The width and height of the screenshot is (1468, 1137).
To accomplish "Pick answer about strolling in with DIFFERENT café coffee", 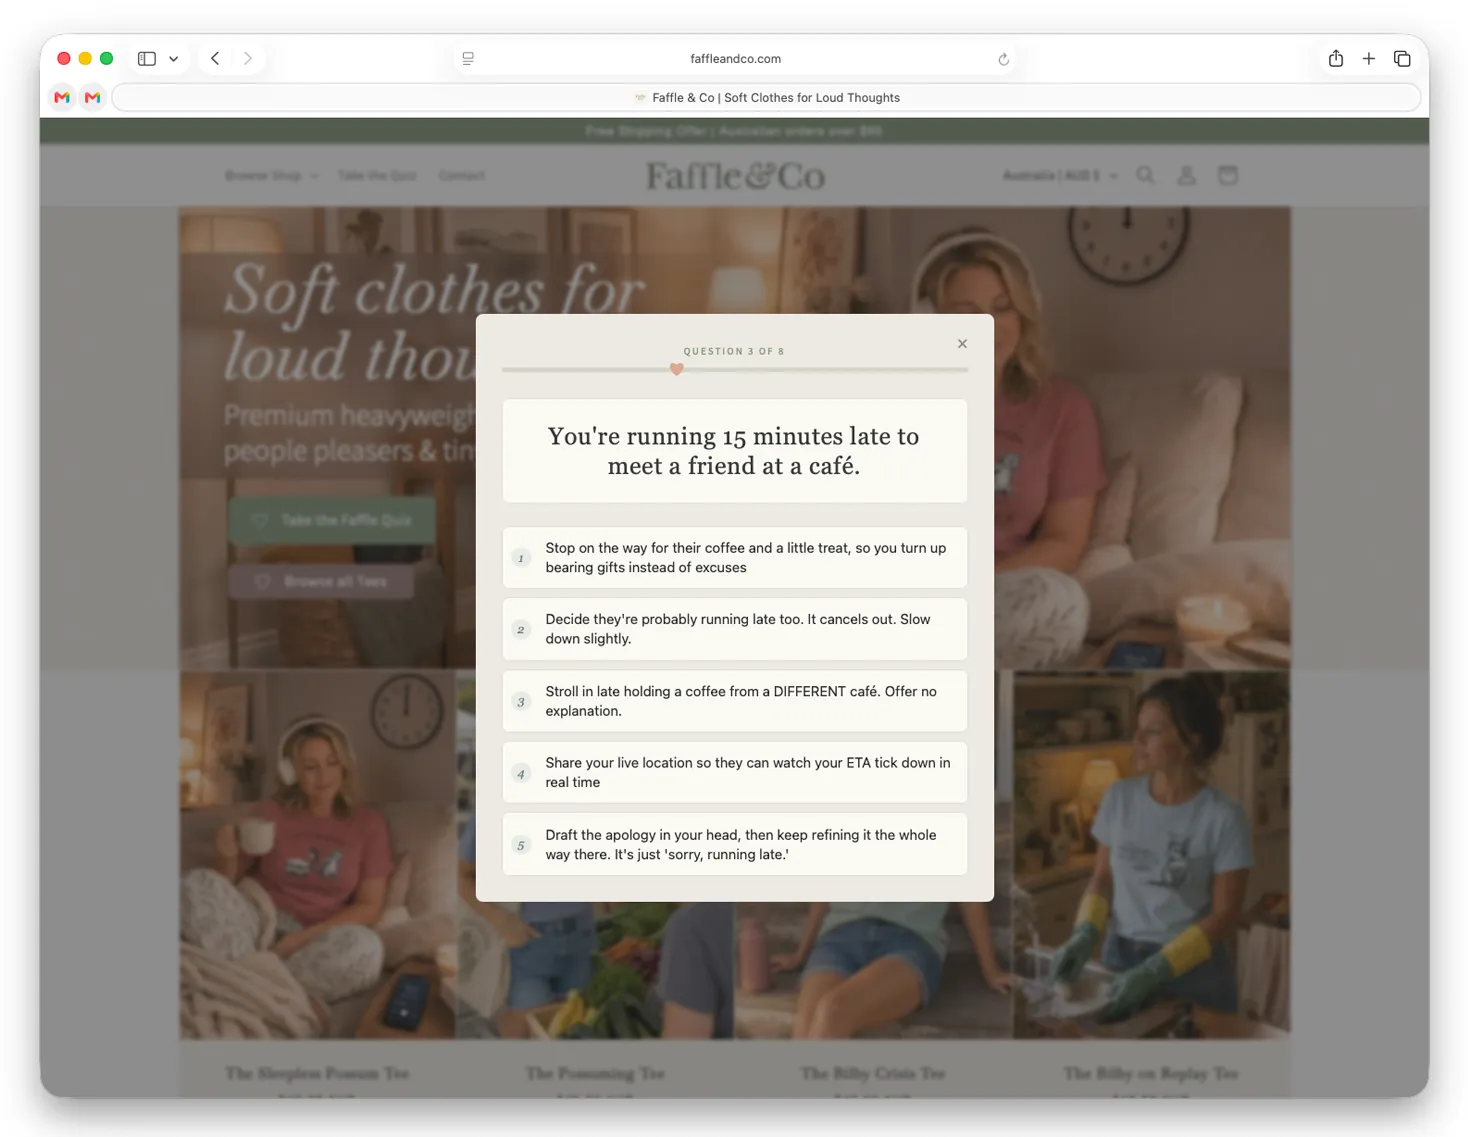I will (x=734, y=701).
